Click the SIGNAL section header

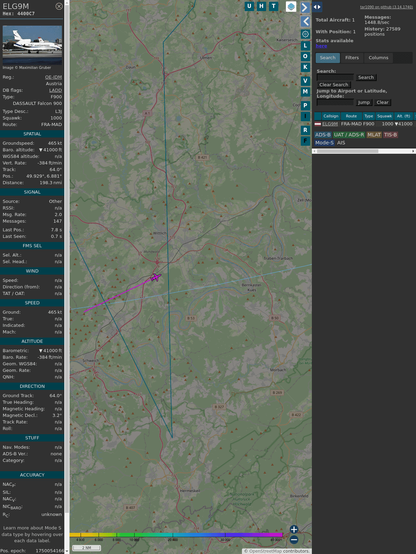click(x=32, y=192)
